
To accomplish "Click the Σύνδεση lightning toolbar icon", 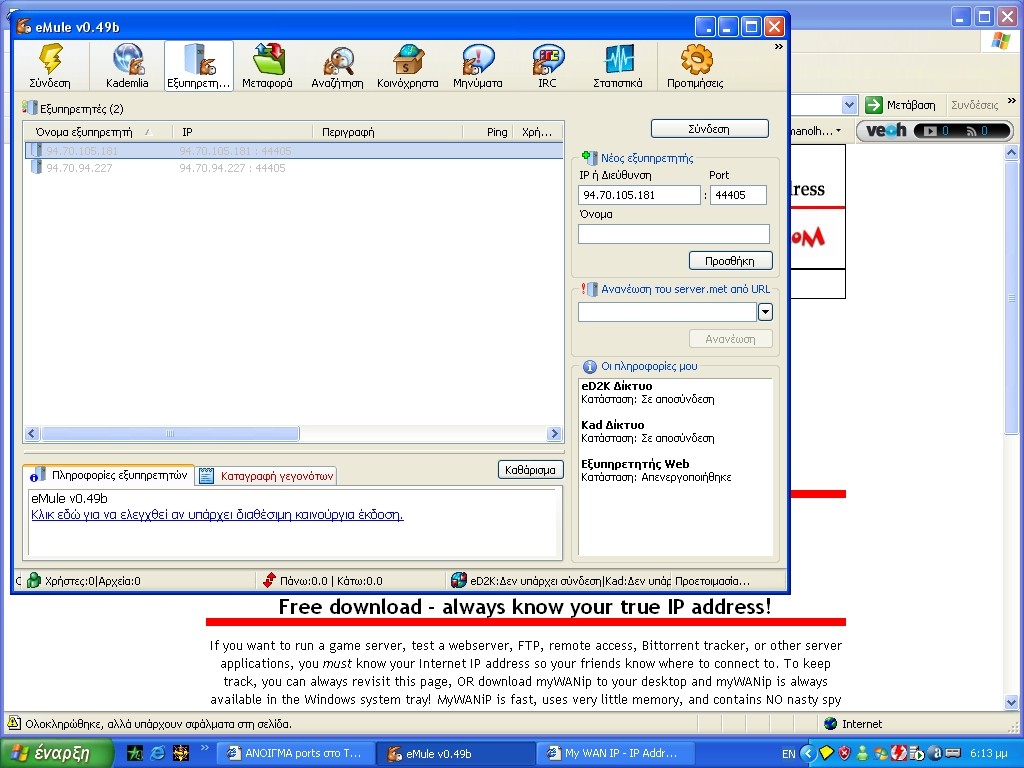I will click(50, 65).
